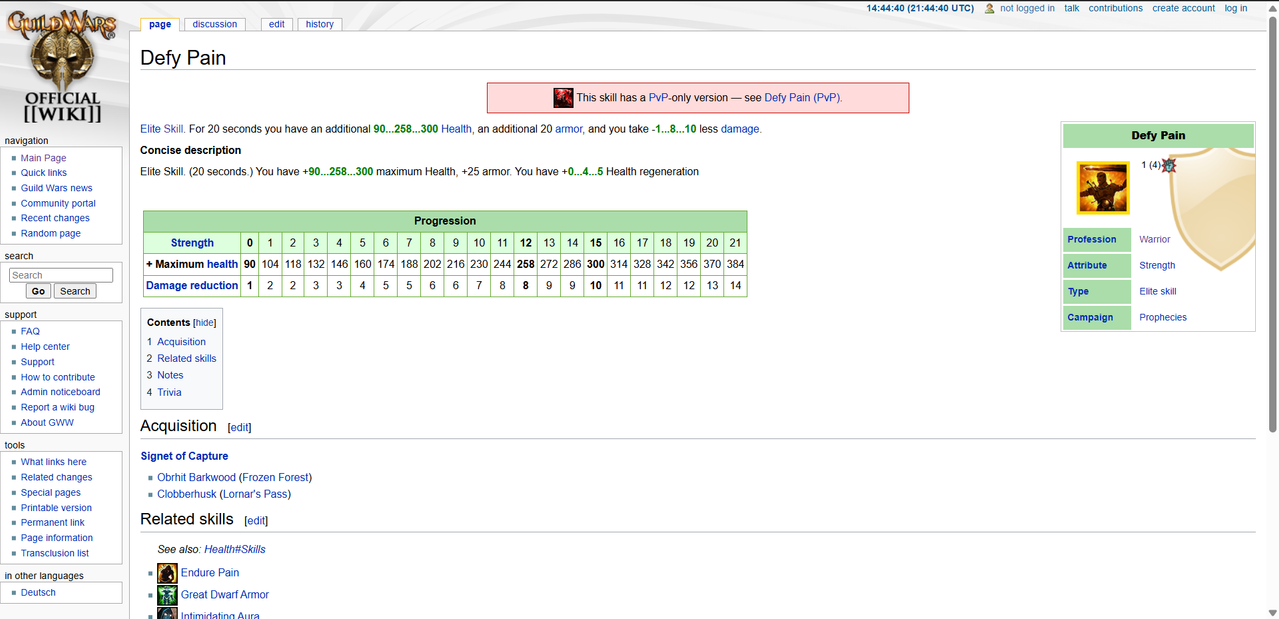Click the 258 maximum health cell
The height and width of the screenshot is (619, 1279).
click(x=525, y=264)
